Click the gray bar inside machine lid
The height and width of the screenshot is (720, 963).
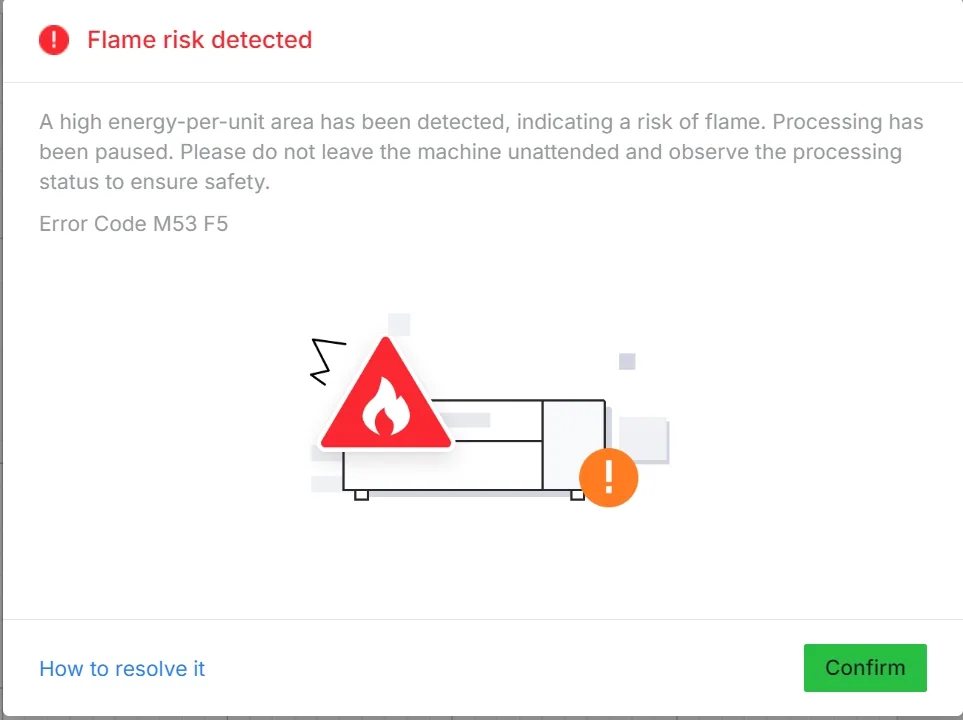tap(466, 420)
